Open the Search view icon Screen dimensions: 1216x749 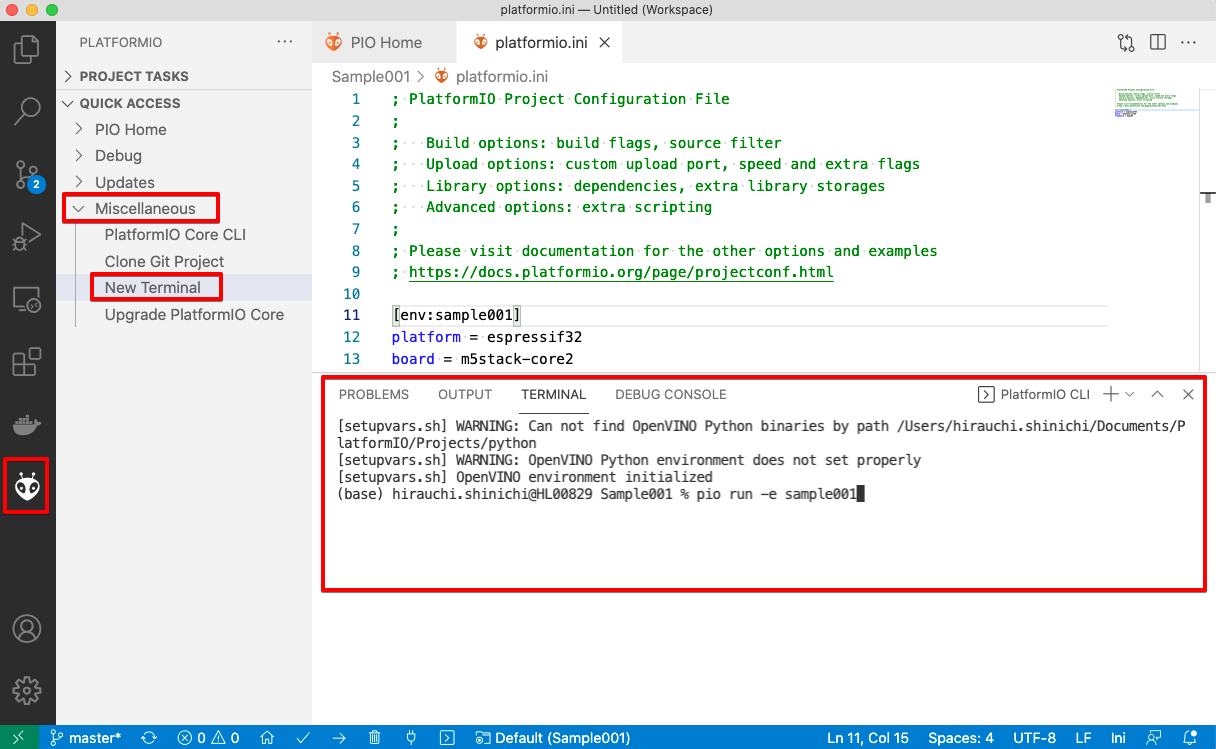pos(27,111)
